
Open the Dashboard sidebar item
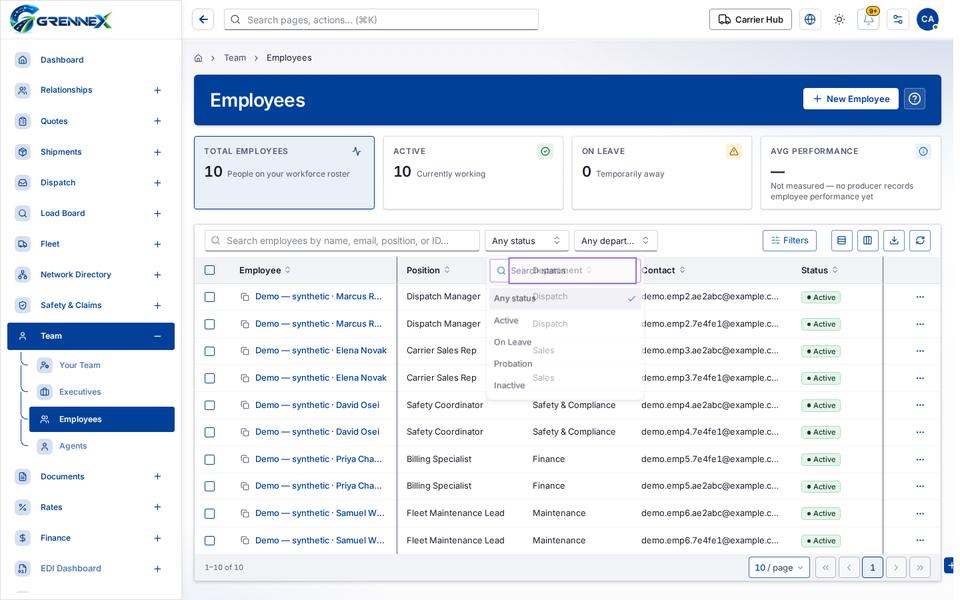point(91,60)
